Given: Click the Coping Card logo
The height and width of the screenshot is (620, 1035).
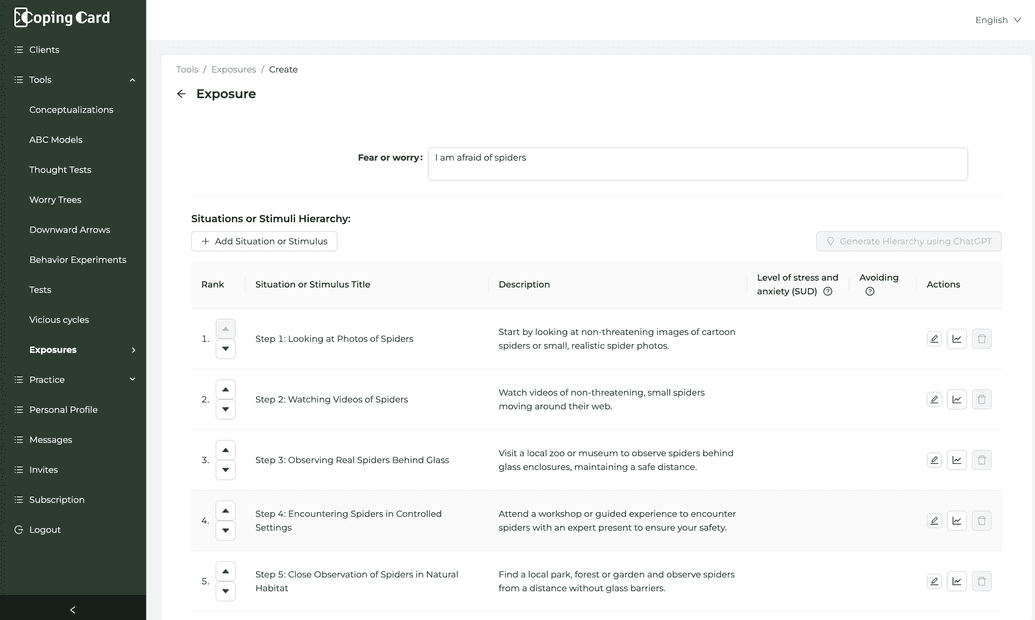Looking at the screenshot, I should [x=62, y=18].
